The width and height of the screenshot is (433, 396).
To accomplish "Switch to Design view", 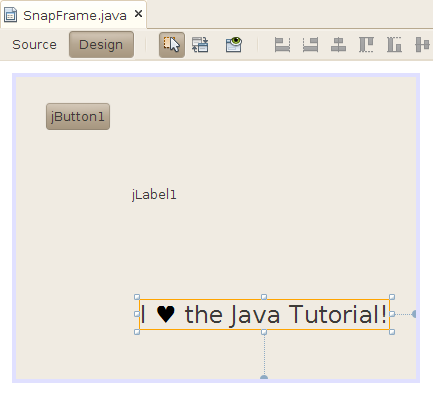I will coord(101,45).
